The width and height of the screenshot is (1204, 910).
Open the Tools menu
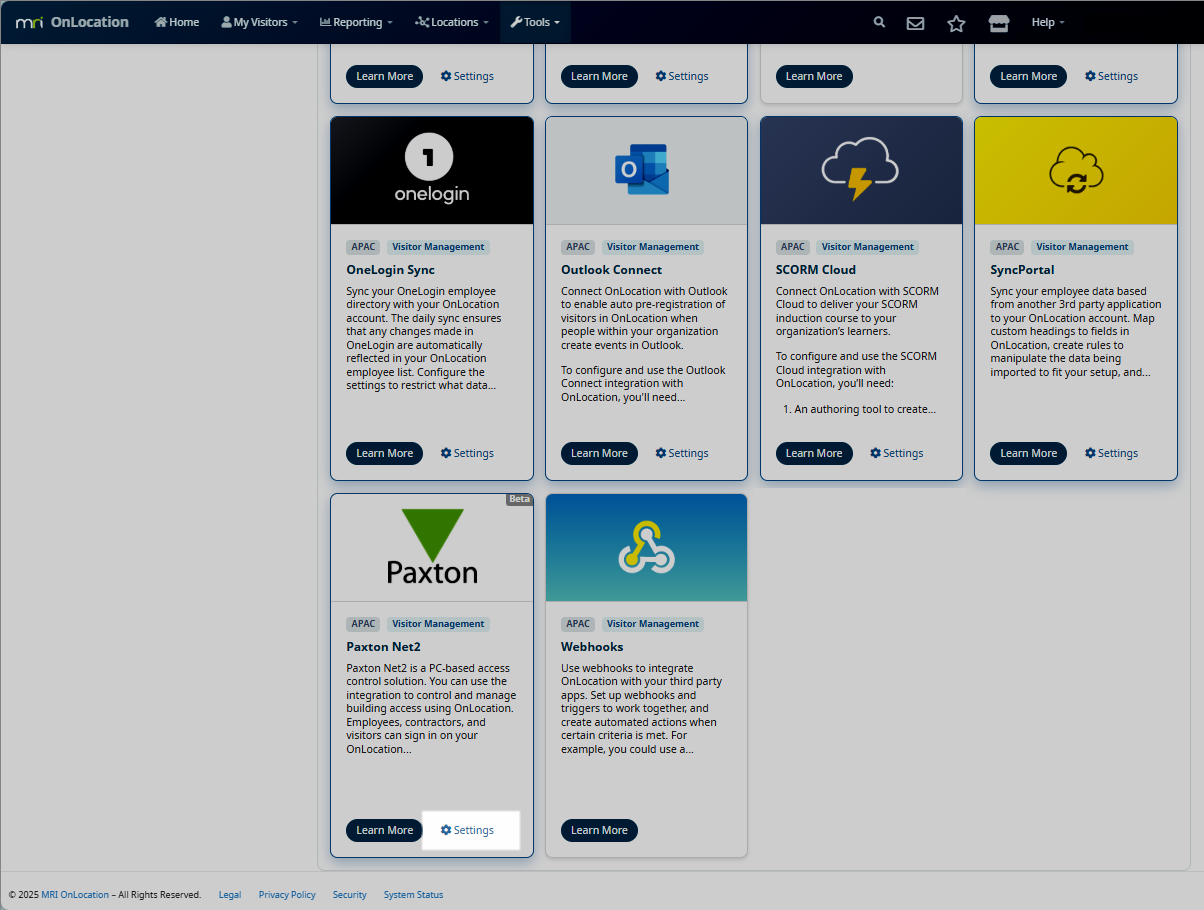tap(535, 22)
